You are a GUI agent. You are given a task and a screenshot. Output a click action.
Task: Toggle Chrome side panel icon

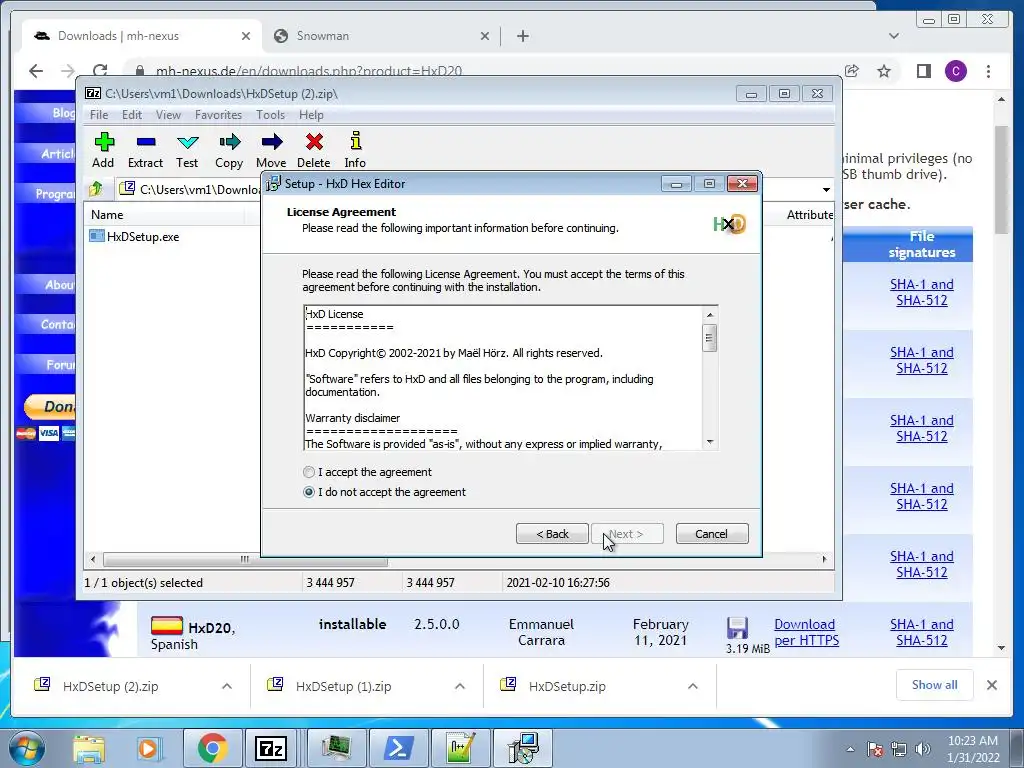tap(923, 71)
